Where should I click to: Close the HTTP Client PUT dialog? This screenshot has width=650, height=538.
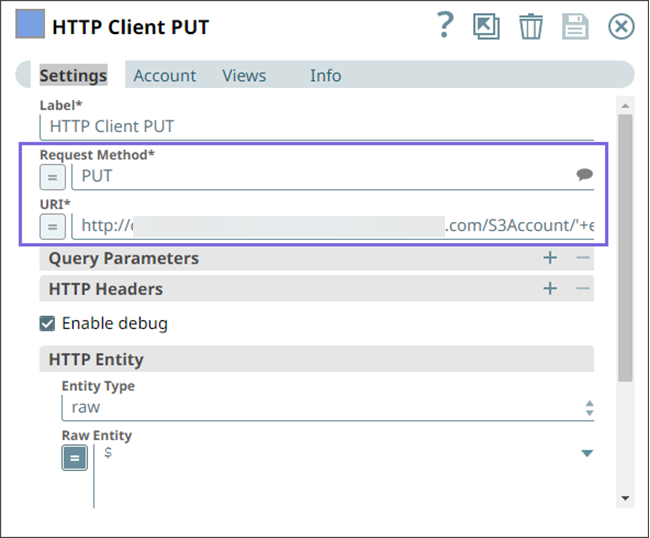[621, 26]
